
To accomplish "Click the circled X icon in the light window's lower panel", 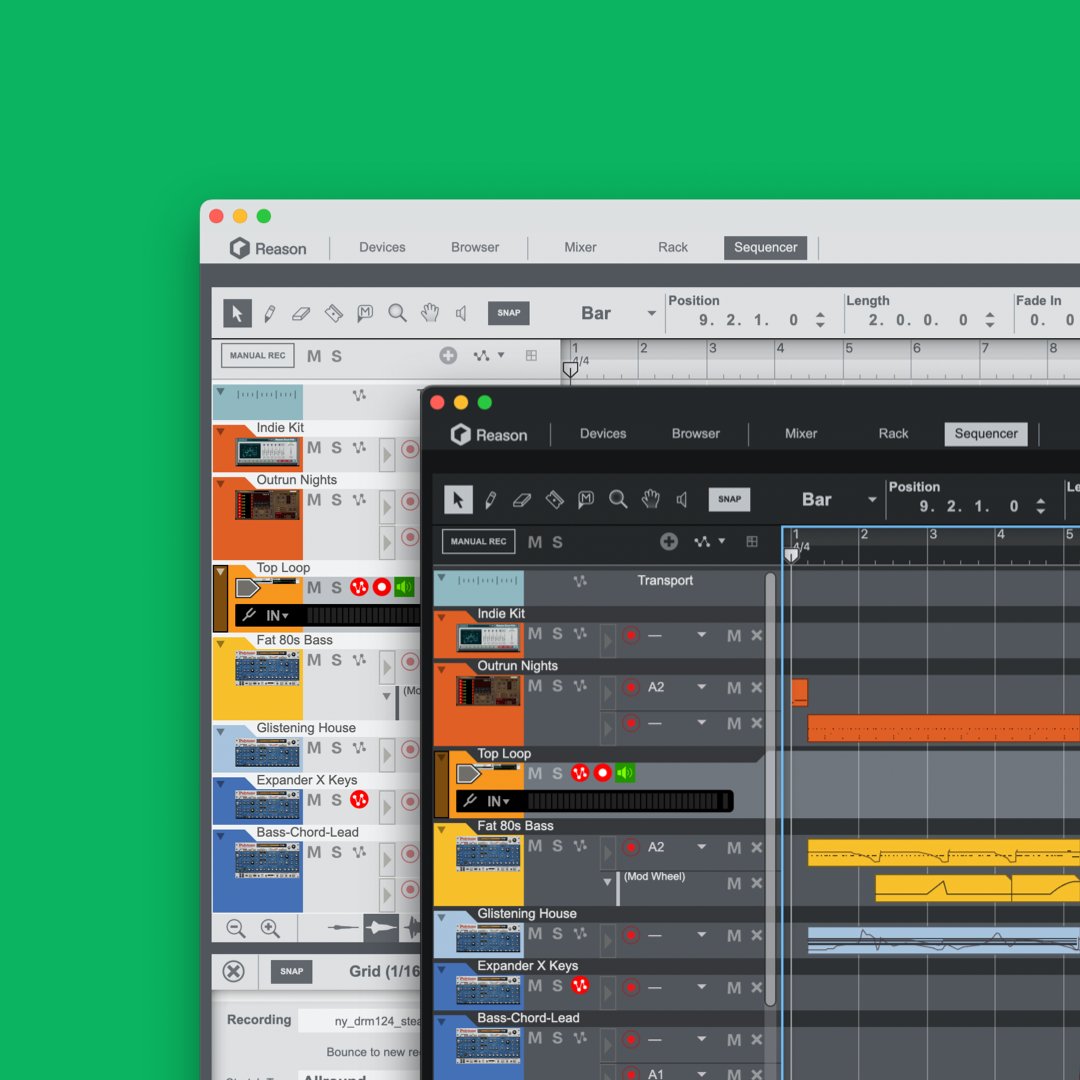I will (233, 971).
